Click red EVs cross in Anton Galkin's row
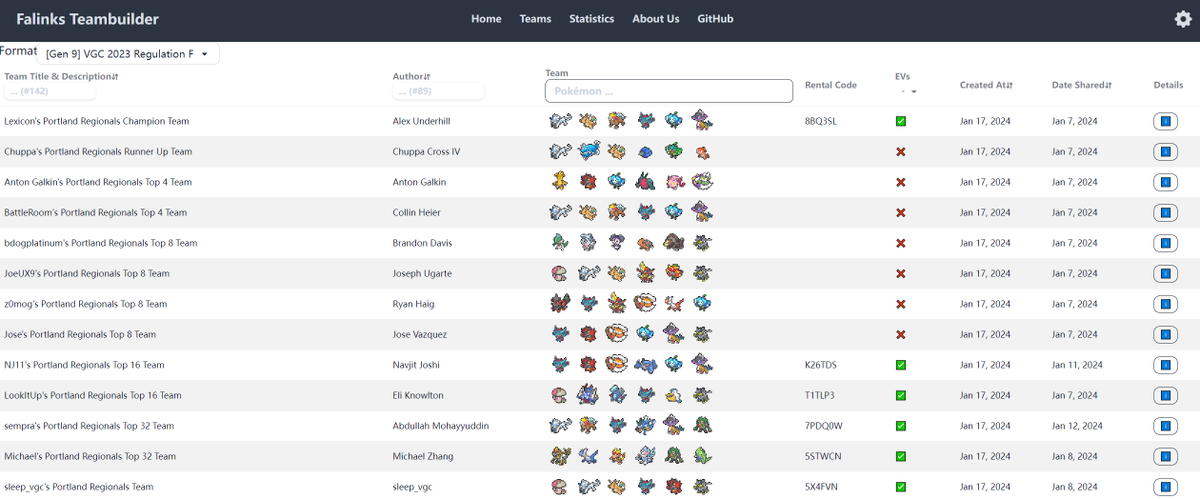Viewport: 1200px width, 499px height. tap(901, 182)
